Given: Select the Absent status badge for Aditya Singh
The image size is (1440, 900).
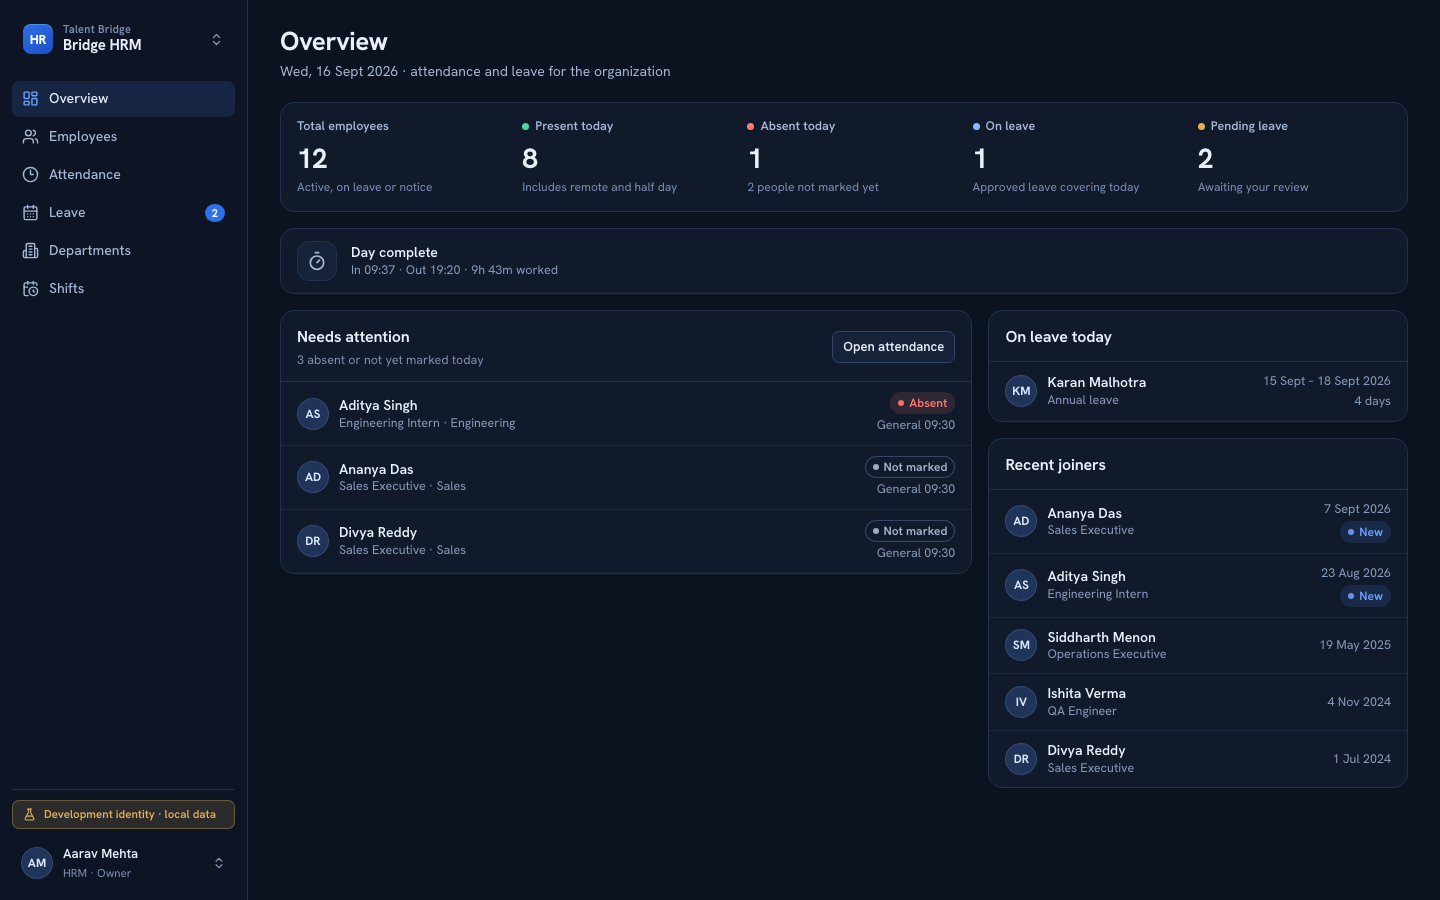Looking at the screenshot, I should [x=922, y=403].
